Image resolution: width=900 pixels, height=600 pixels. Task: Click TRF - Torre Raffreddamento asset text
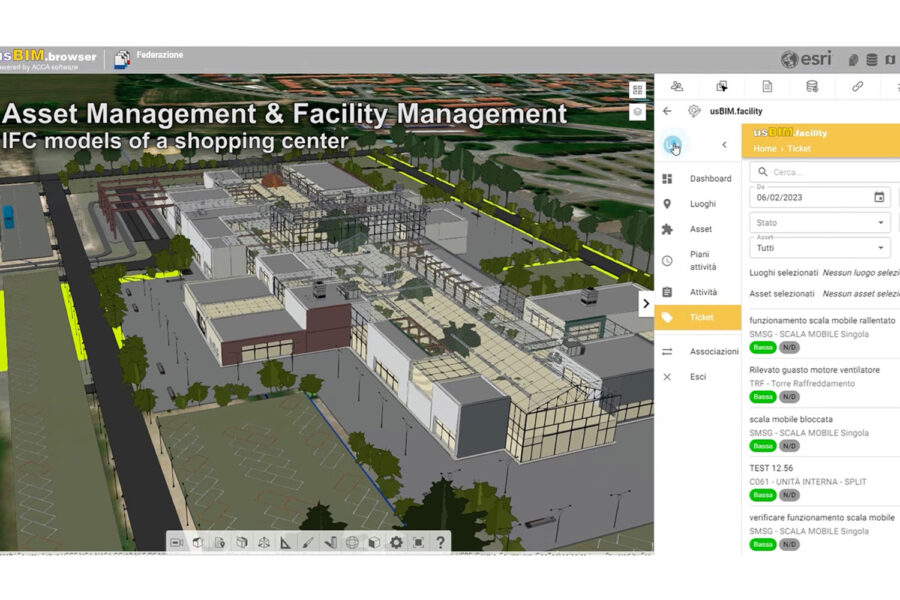[x=802, y=384]
